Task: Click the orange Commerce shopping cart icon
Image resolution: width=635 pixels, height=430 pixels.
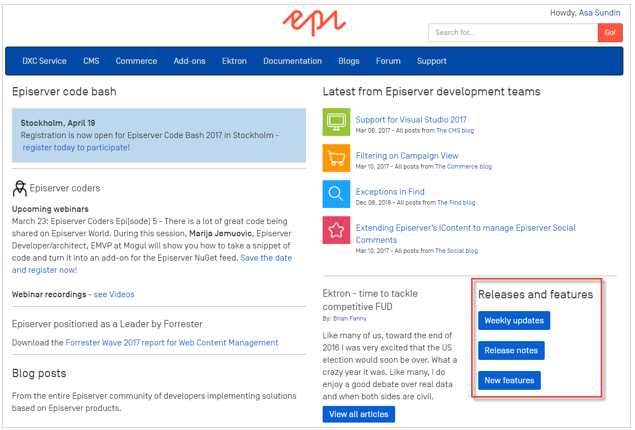Action: click(x=336, y=160)
